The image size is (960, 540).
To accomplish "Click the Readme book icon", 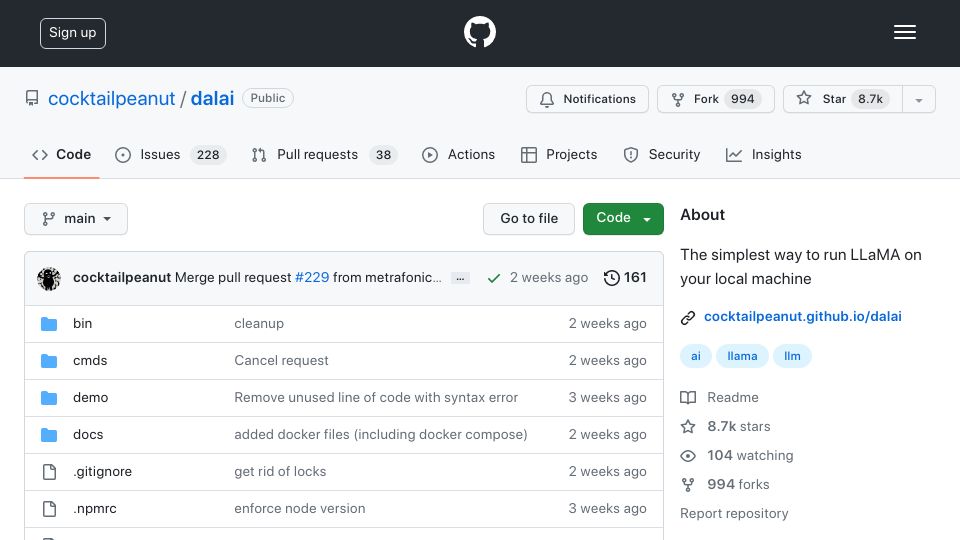I will pos(688,398).
